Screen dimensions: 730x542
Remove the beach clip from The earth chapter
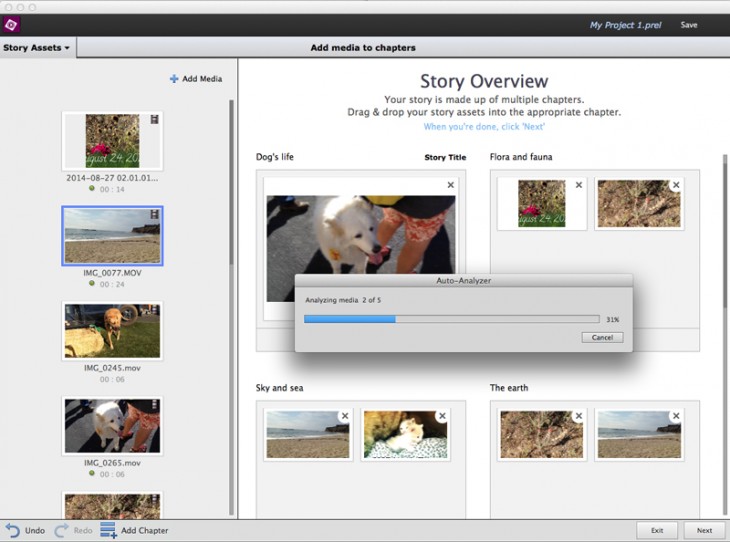coord(676,416)
